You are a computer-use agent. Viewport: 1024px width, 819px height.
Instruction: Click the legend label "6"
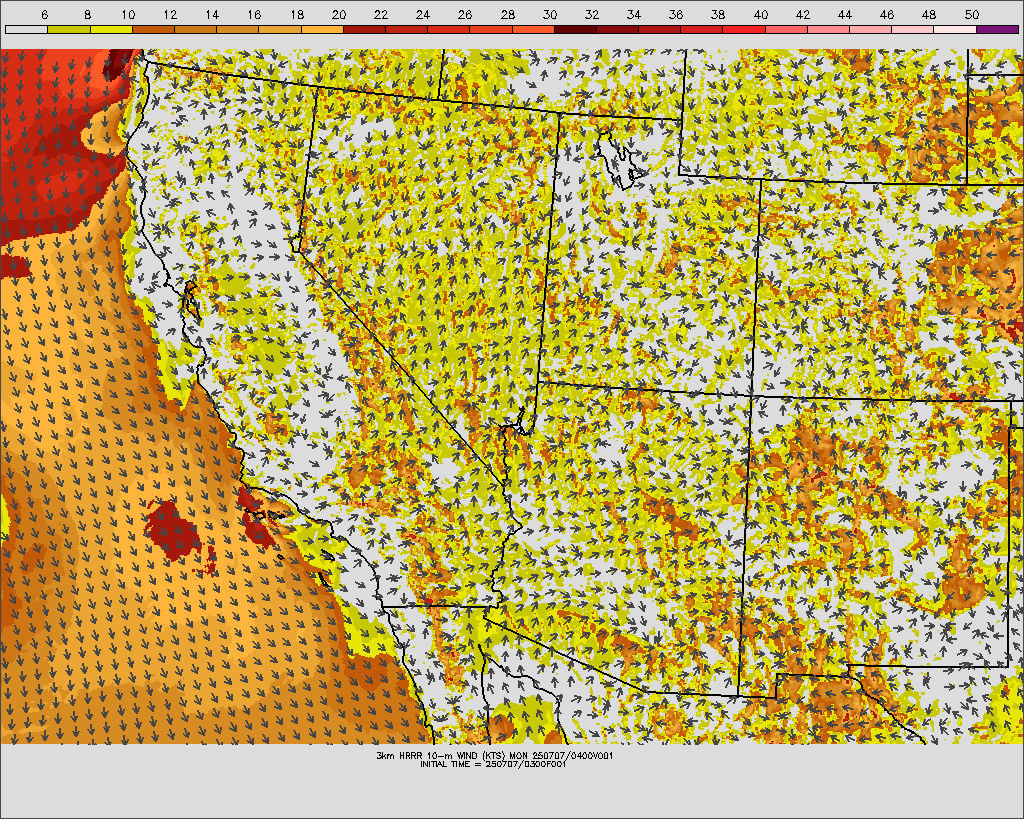click(x=44, y=14)
